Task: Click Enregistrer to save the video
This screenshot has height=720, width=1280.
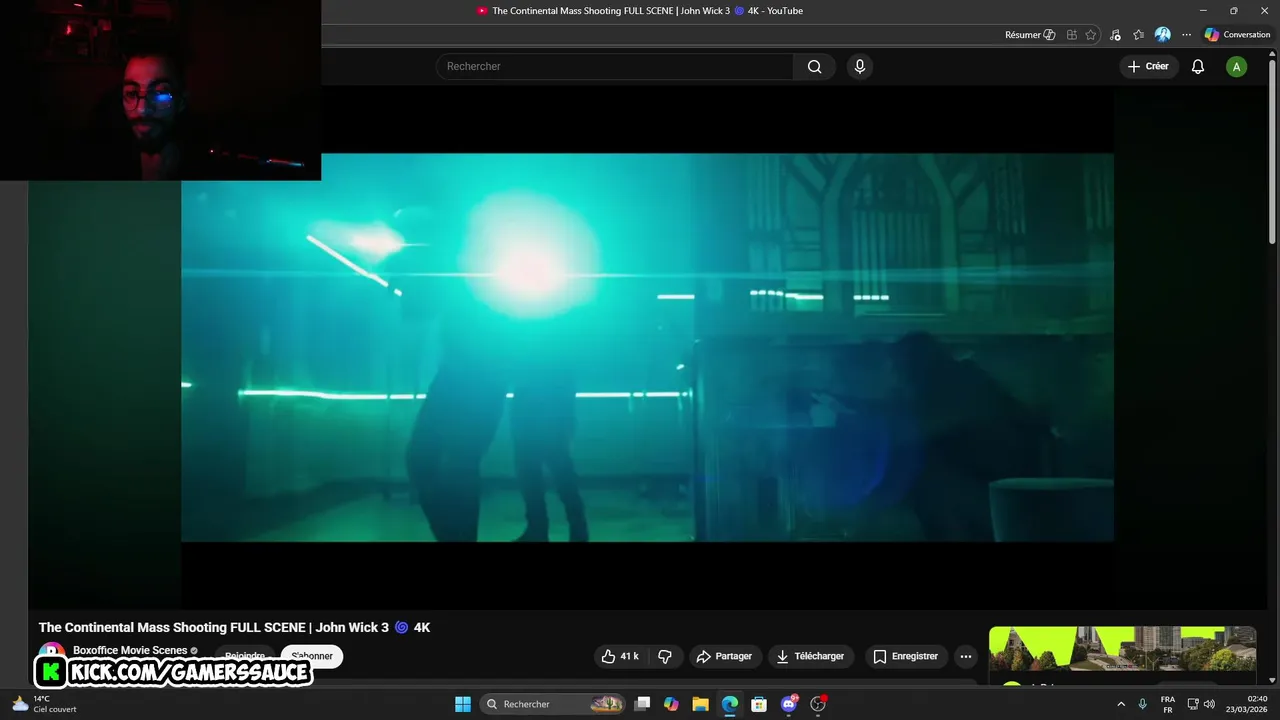Action: pyautogui.click(x=906, y=656)
